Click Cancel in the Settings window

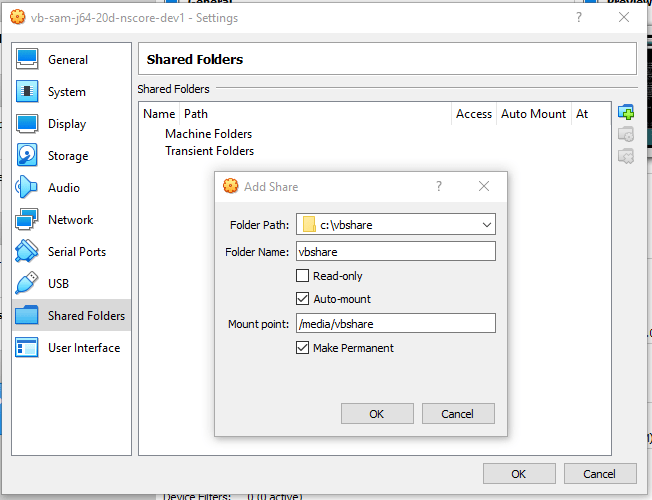(x=600, y=474)
